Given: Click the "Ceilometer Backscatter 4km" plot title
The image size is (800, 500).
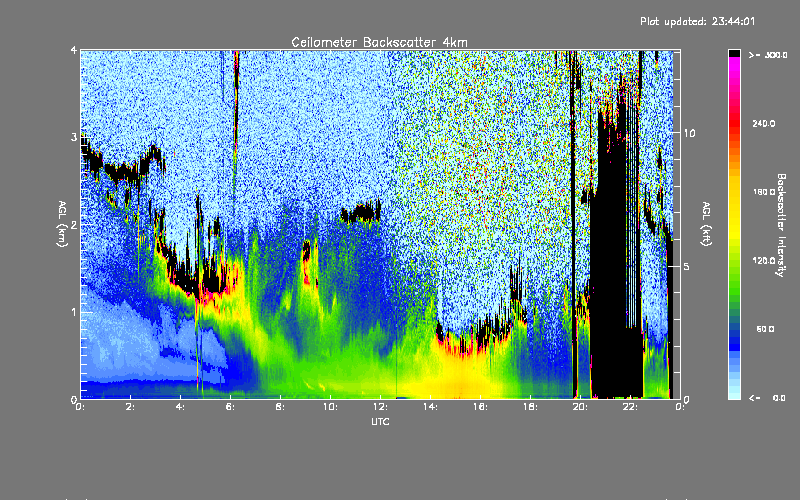Looking at the screenshot, I should click(x=379, y=42).
